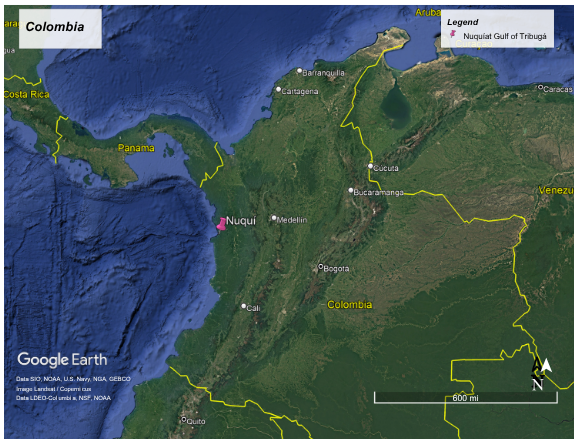Click the yellow 'Aruba' label
The height and width of the screenshot is (439, 574).
428,13
